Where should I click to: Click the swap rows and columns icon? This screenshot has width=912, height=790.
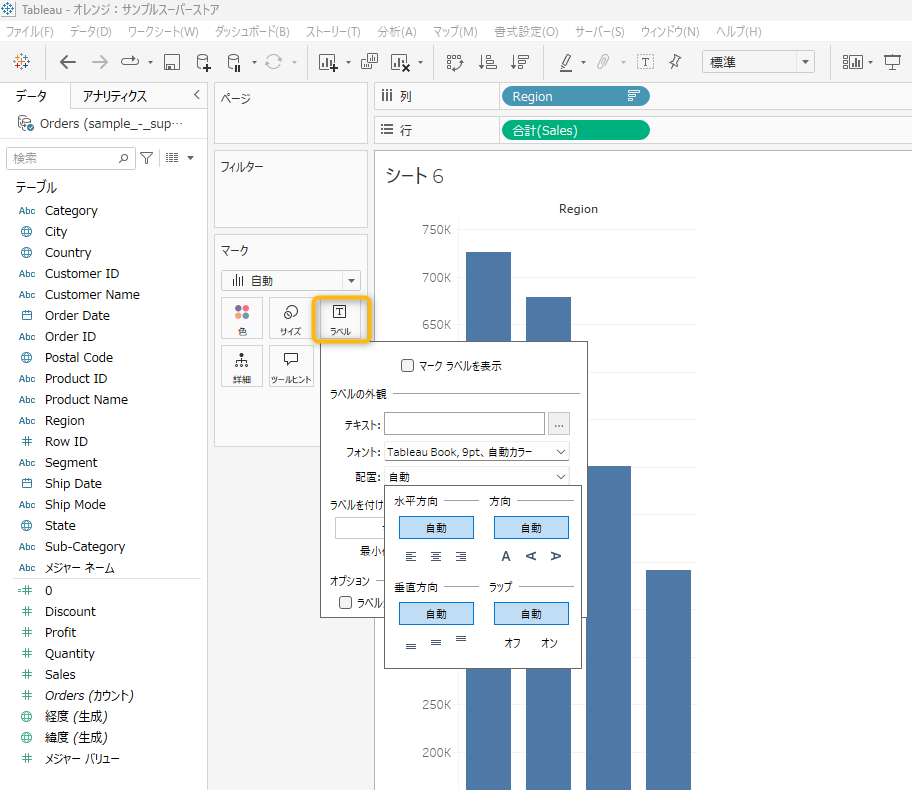pos(455,62)
